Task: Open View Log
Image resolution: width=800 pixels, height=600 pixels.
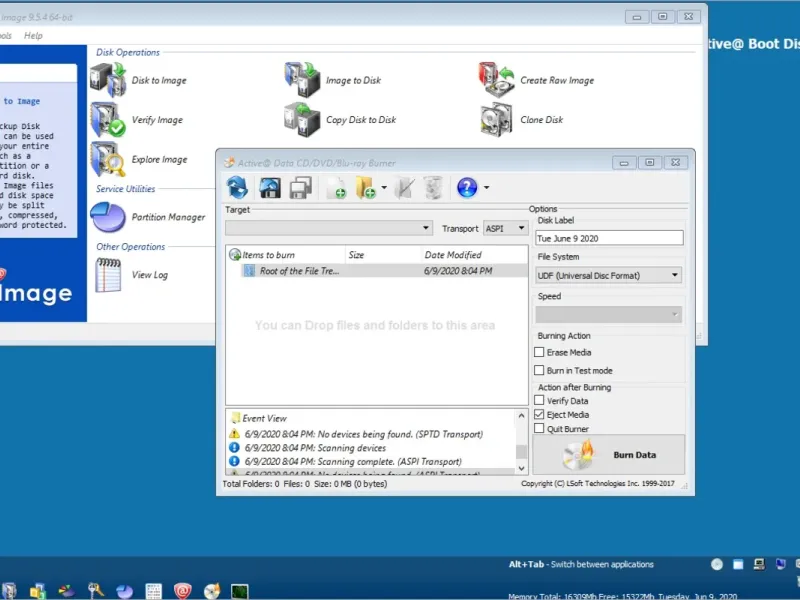Action: [x=109, y=275]
